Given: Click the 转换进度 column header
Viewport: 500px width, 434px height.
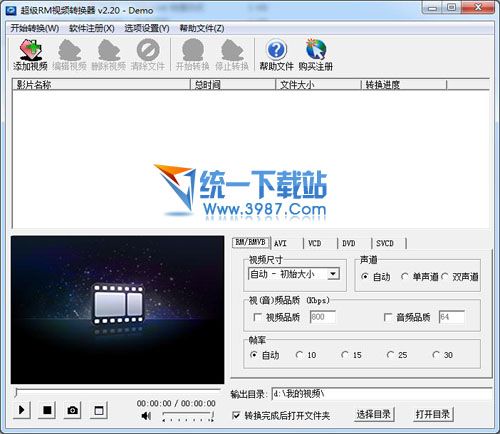Looking at the screenshot, I should [x=404, y=85].
